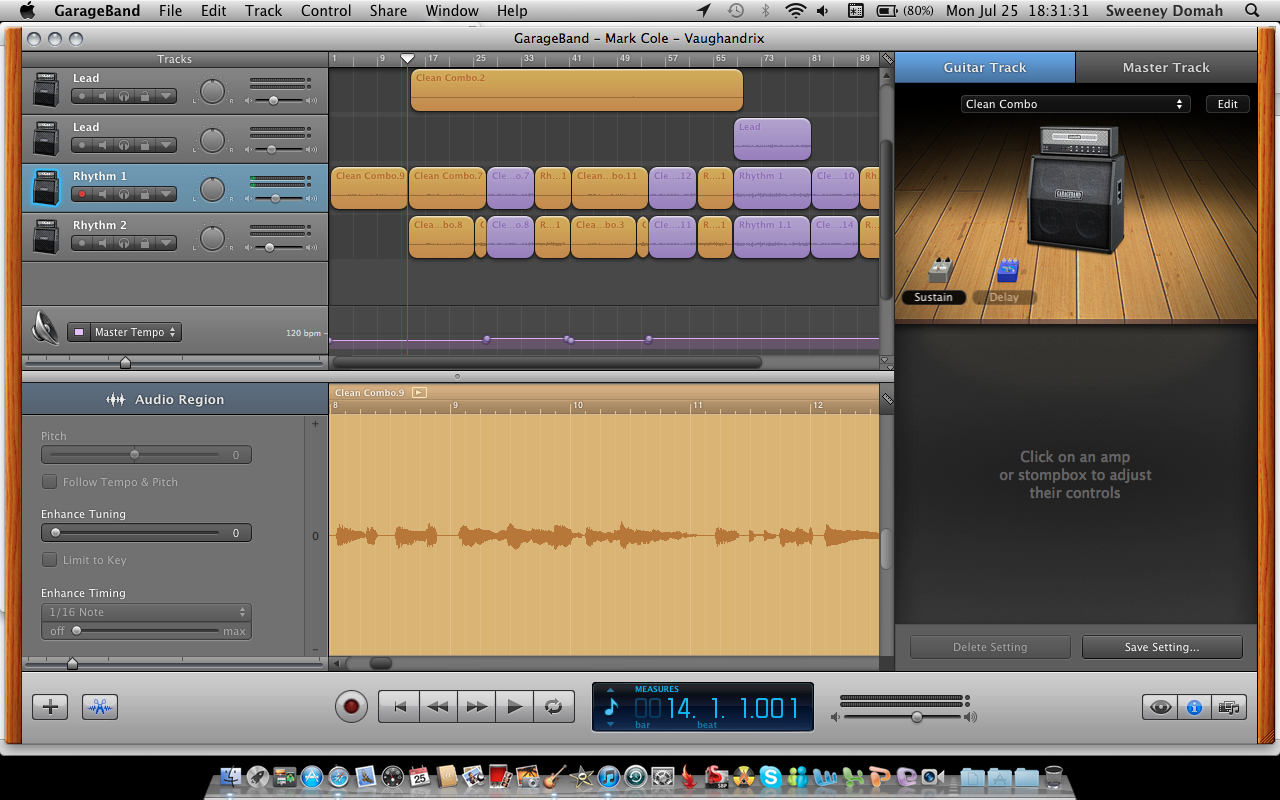Preview Clean Combo.9 region play icon
This screenshot has height=800, width=1280.
click(419, 393)
